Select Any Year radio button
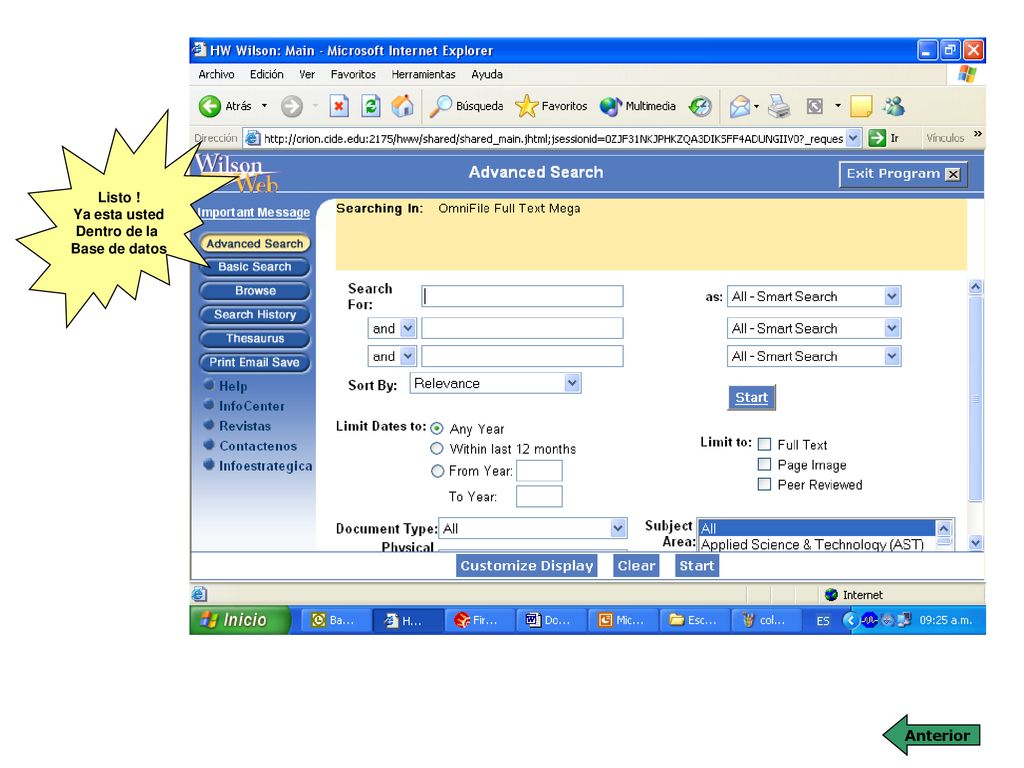This screenshot has width=1024, height=768. [437, 428]
